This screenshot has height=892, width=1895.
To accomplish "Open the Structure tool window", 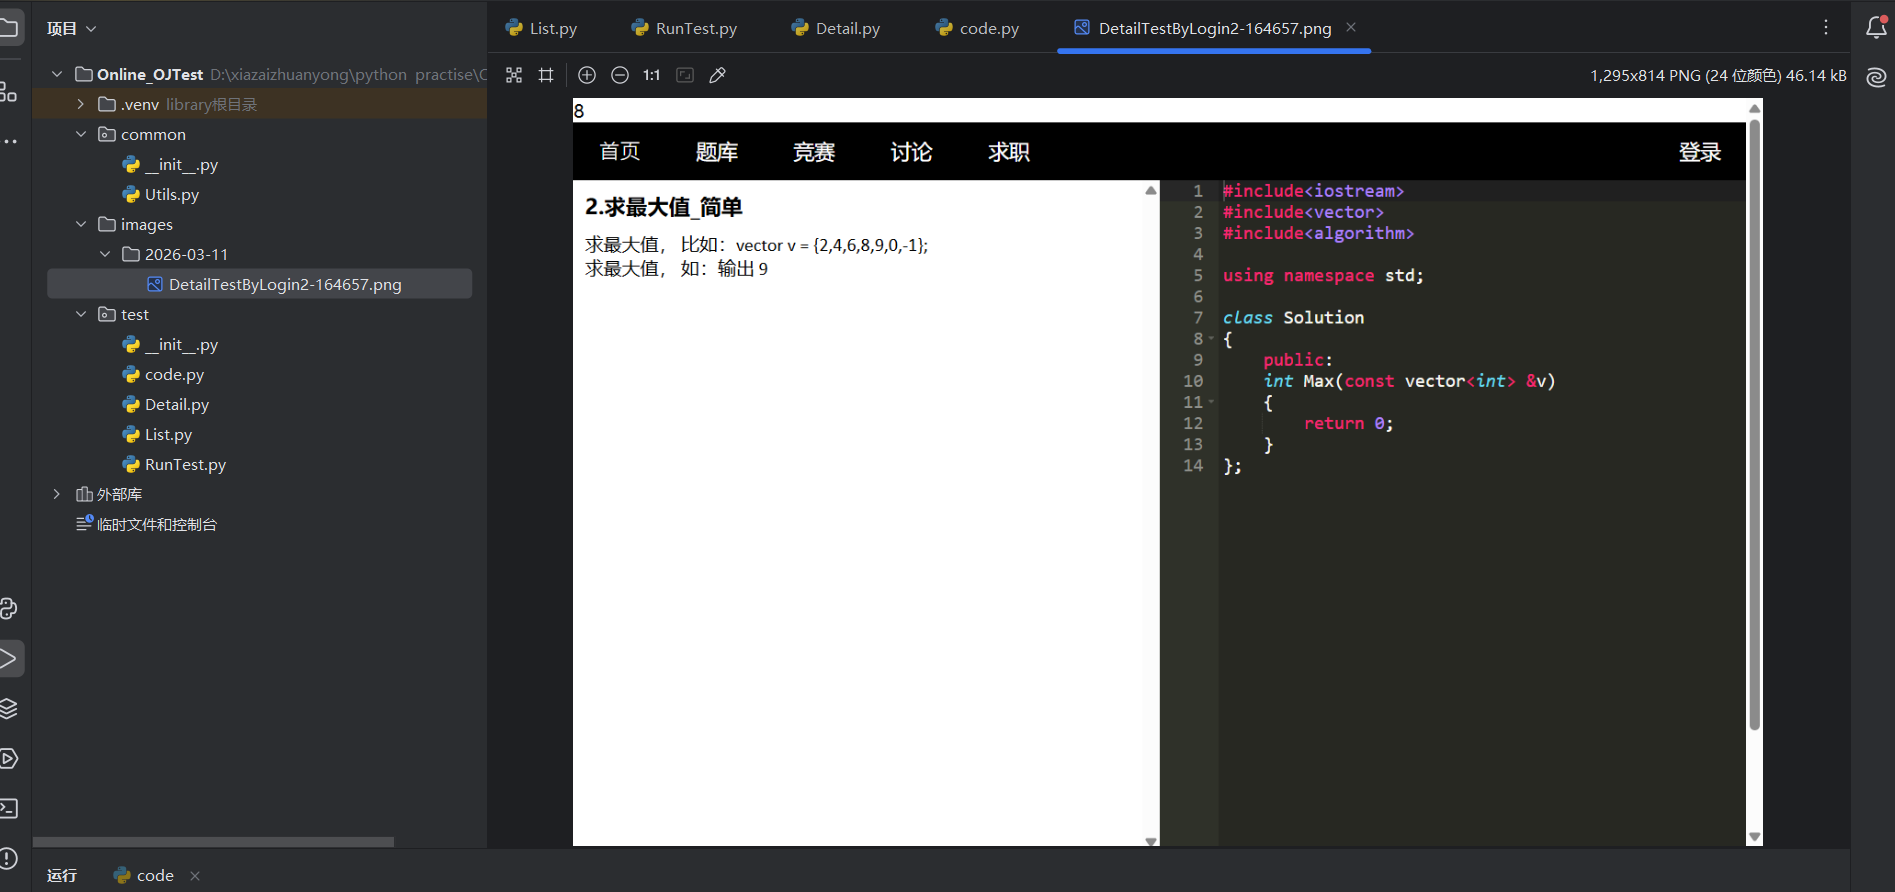I will (x=9, y=92).
